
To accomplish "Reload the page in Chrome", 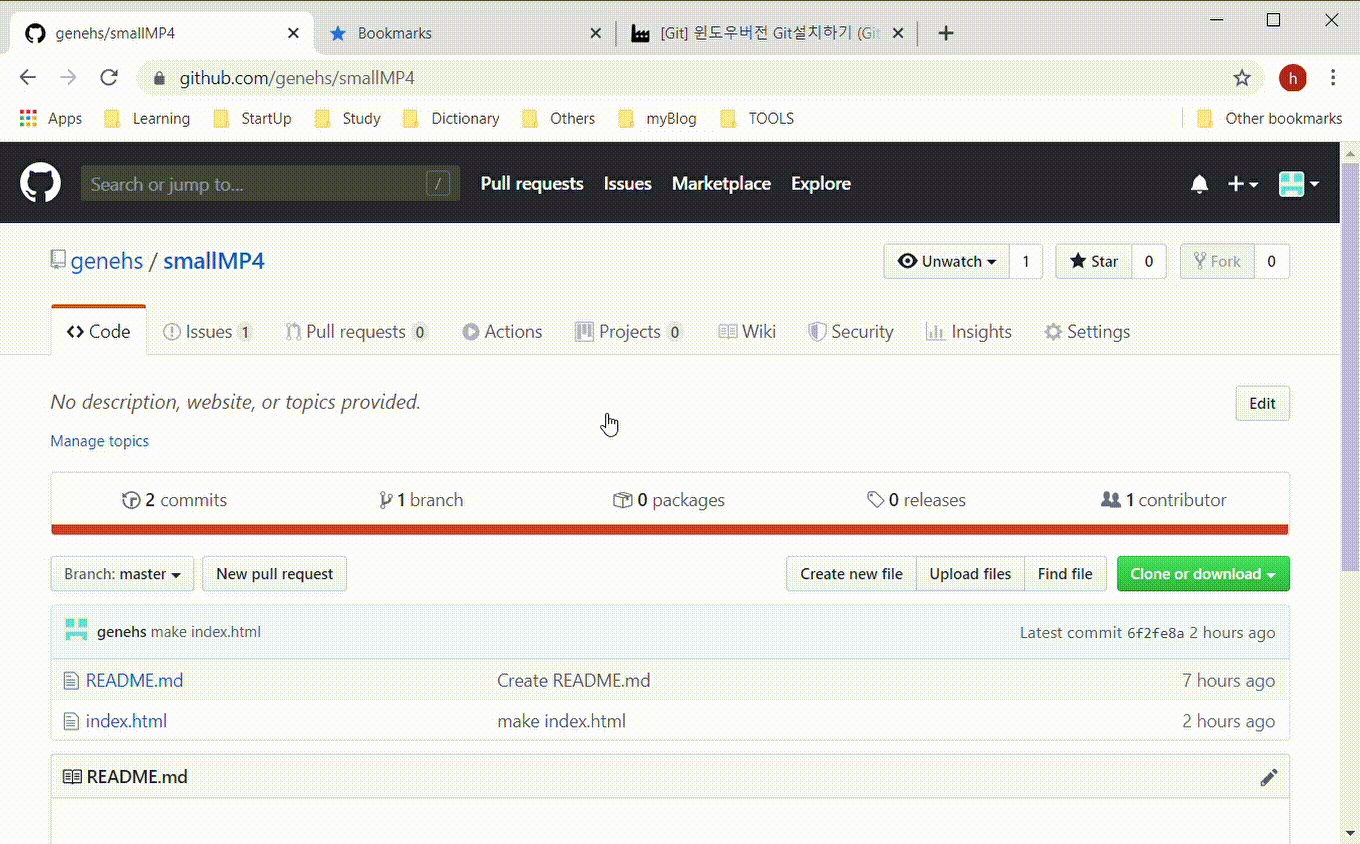I will point(110,78).
